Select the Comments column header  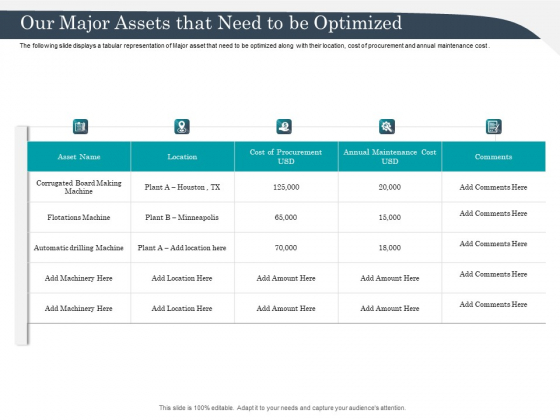494,156
